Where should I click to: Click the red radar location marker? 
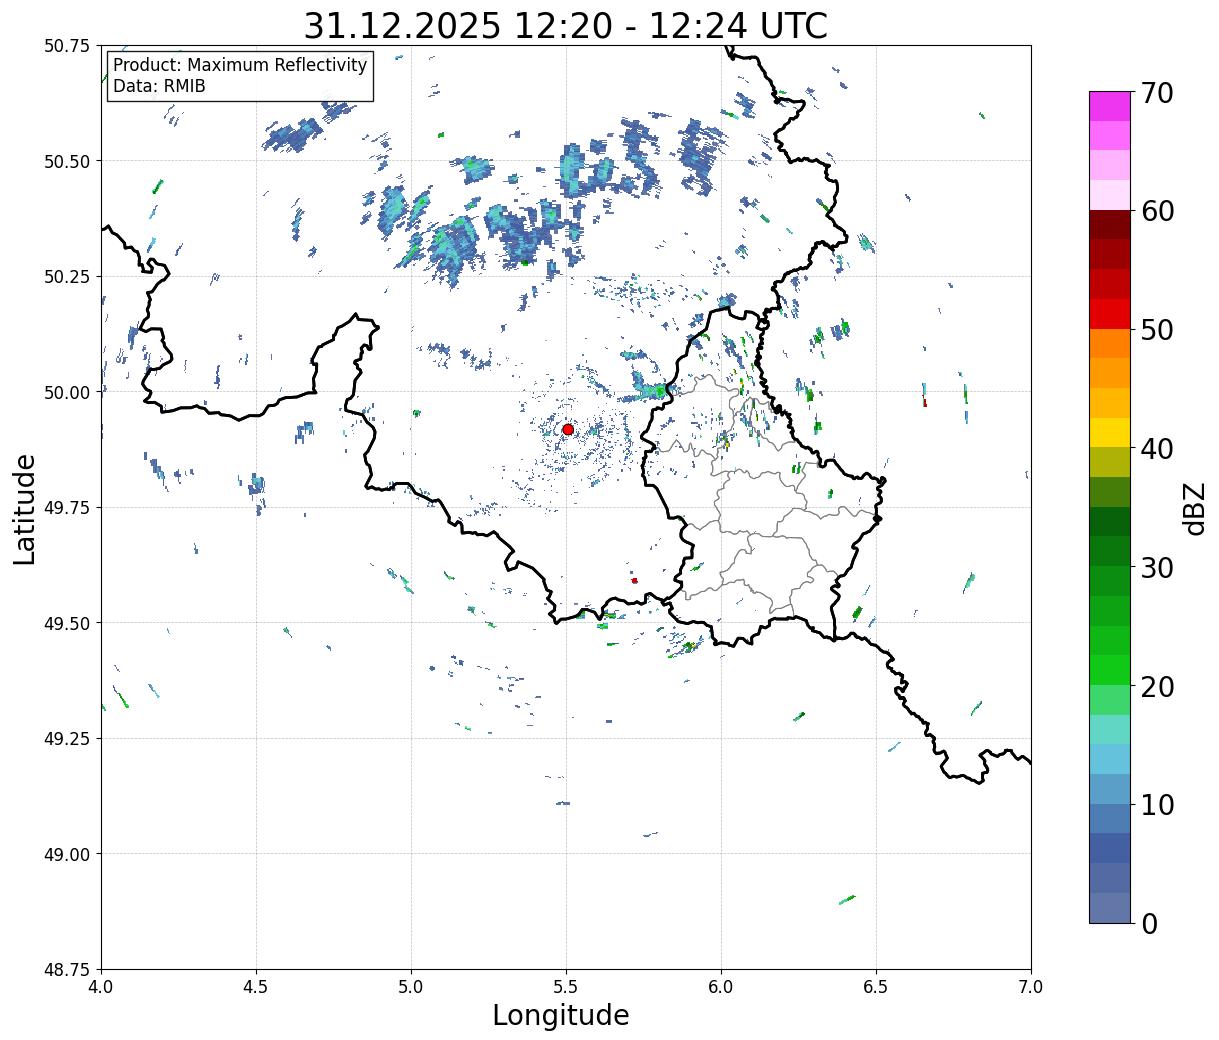(568, 429)
